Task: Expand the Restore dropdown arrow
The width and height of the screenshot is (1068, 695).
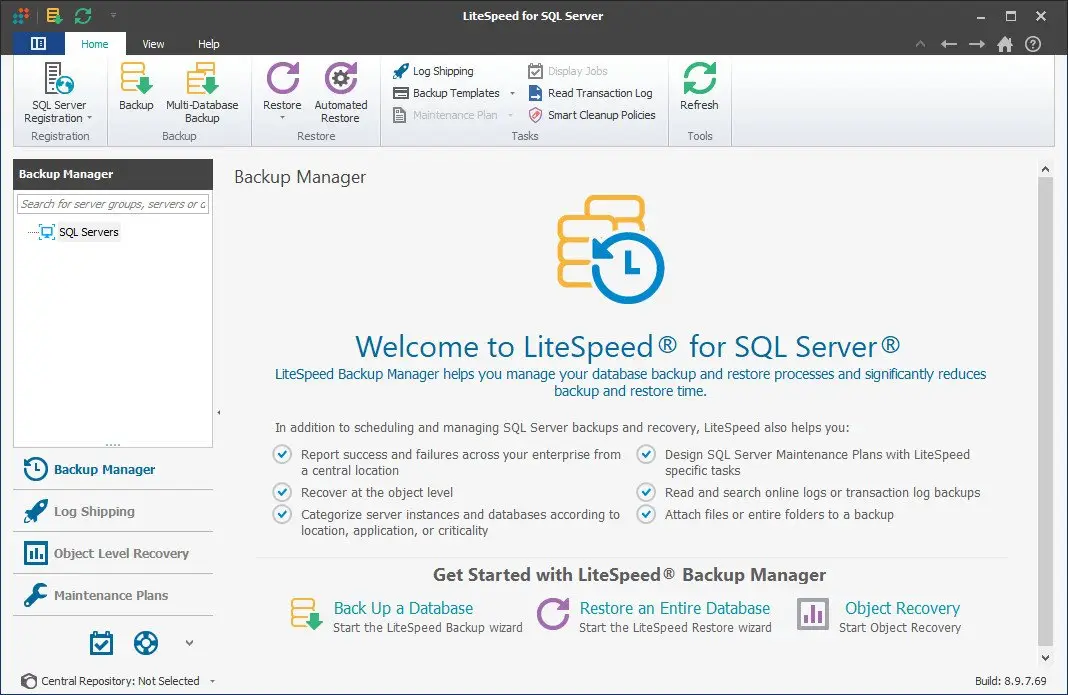Action: click(282, 118)
